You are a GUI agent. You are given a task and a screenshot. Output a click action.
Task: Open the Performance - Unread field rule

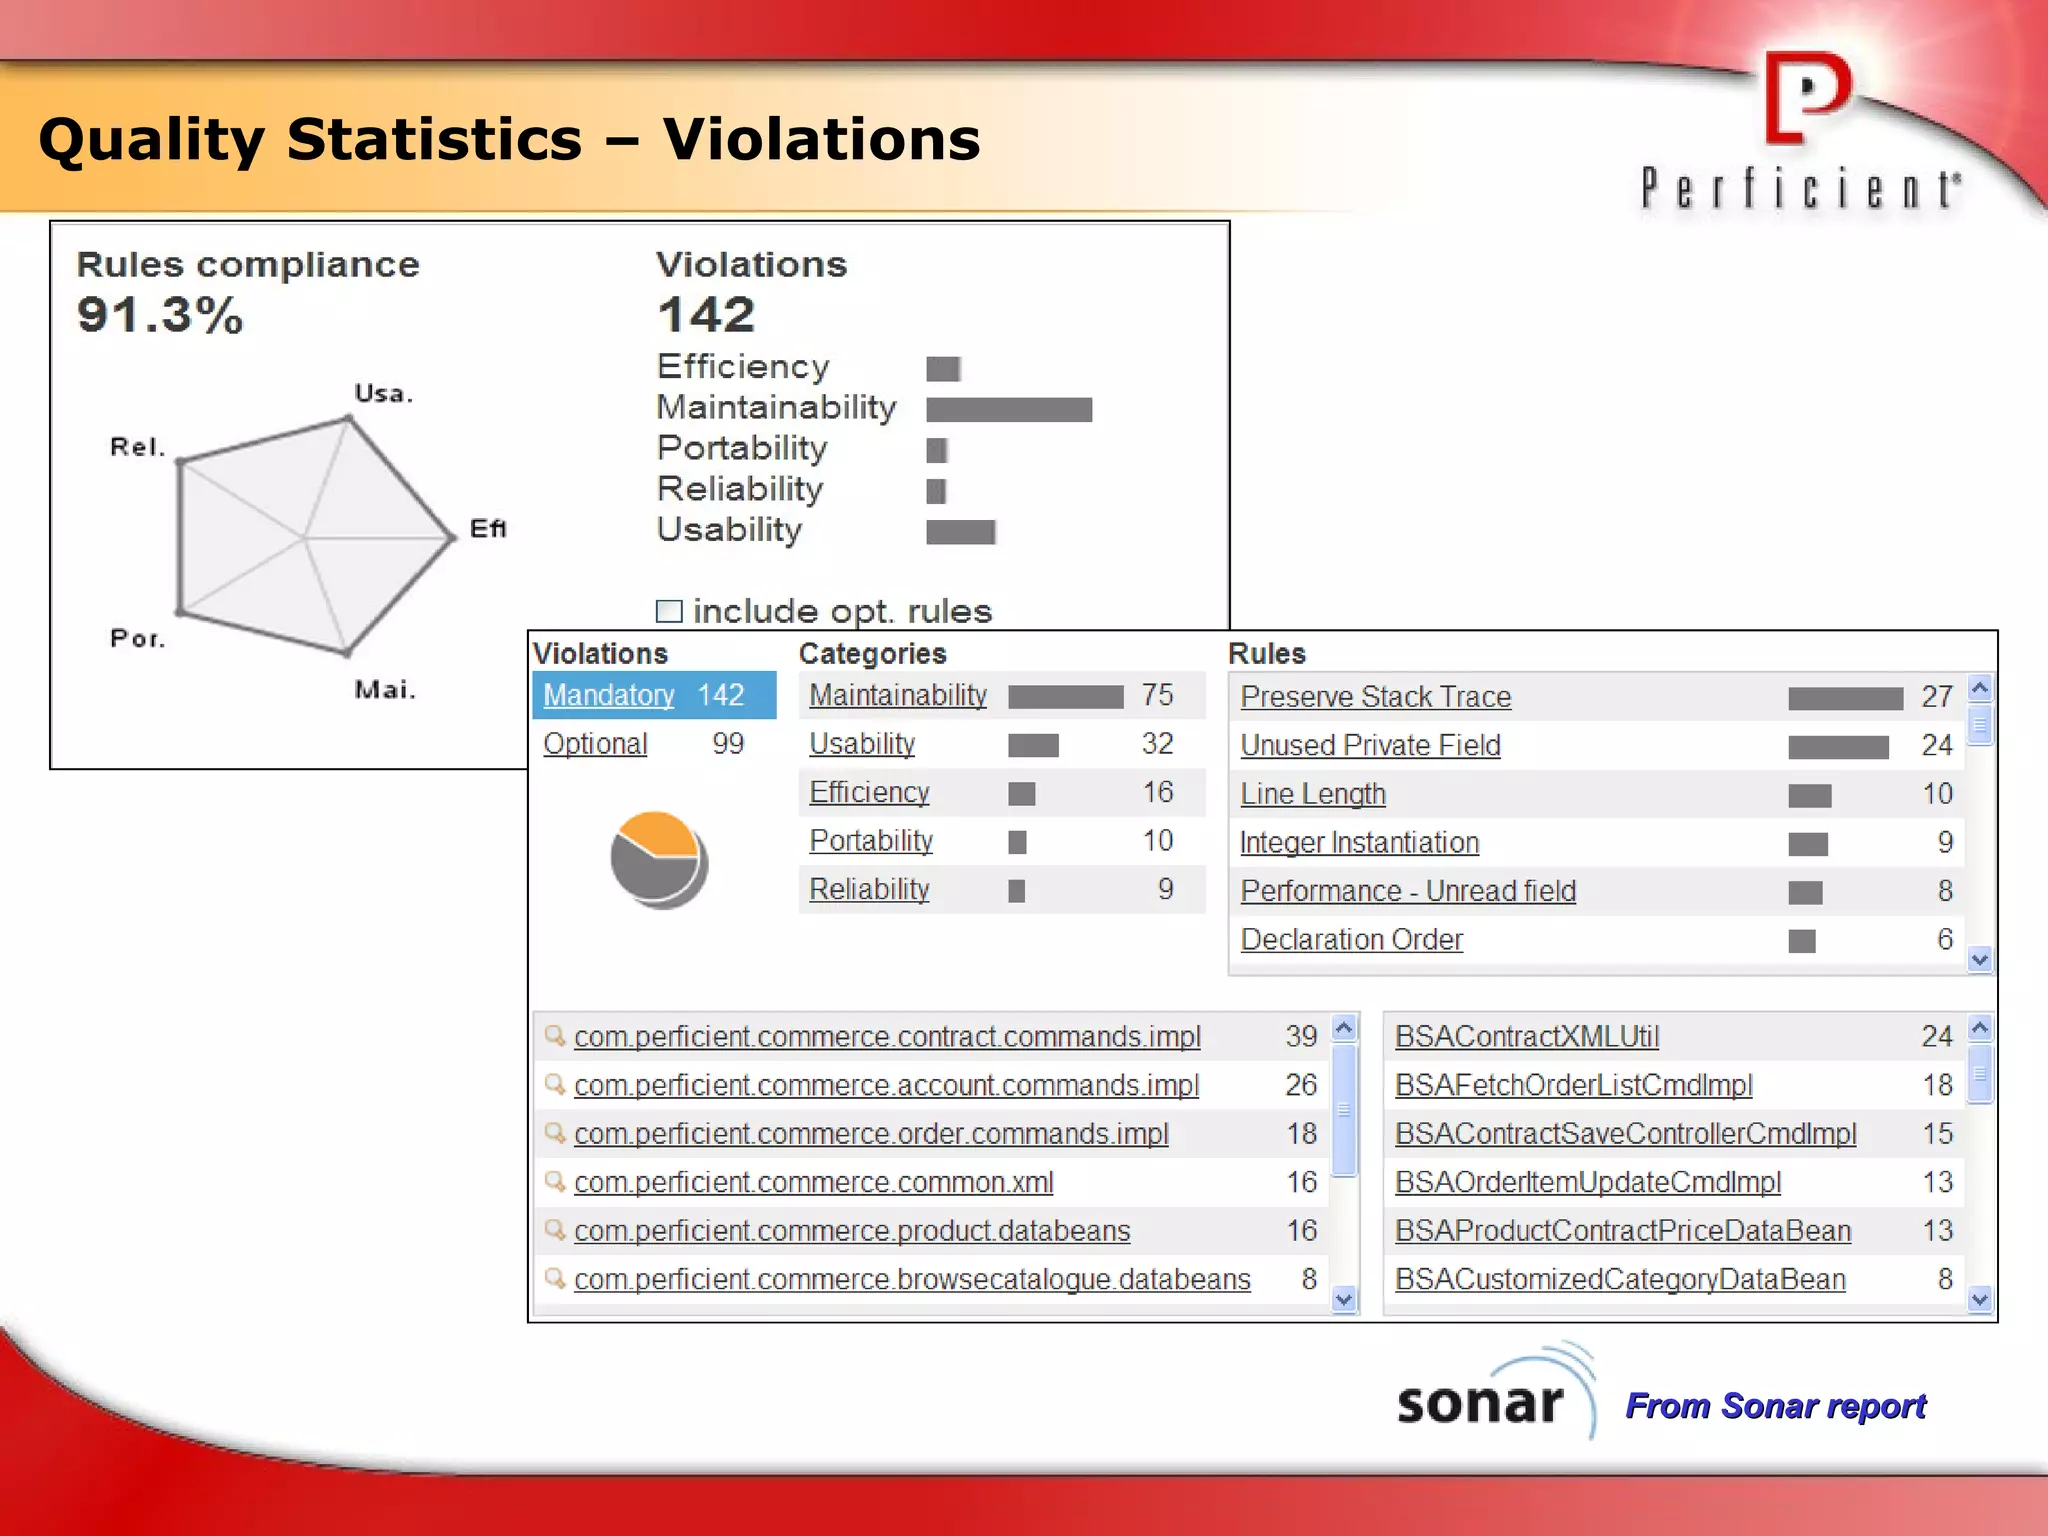(1408, 891)
